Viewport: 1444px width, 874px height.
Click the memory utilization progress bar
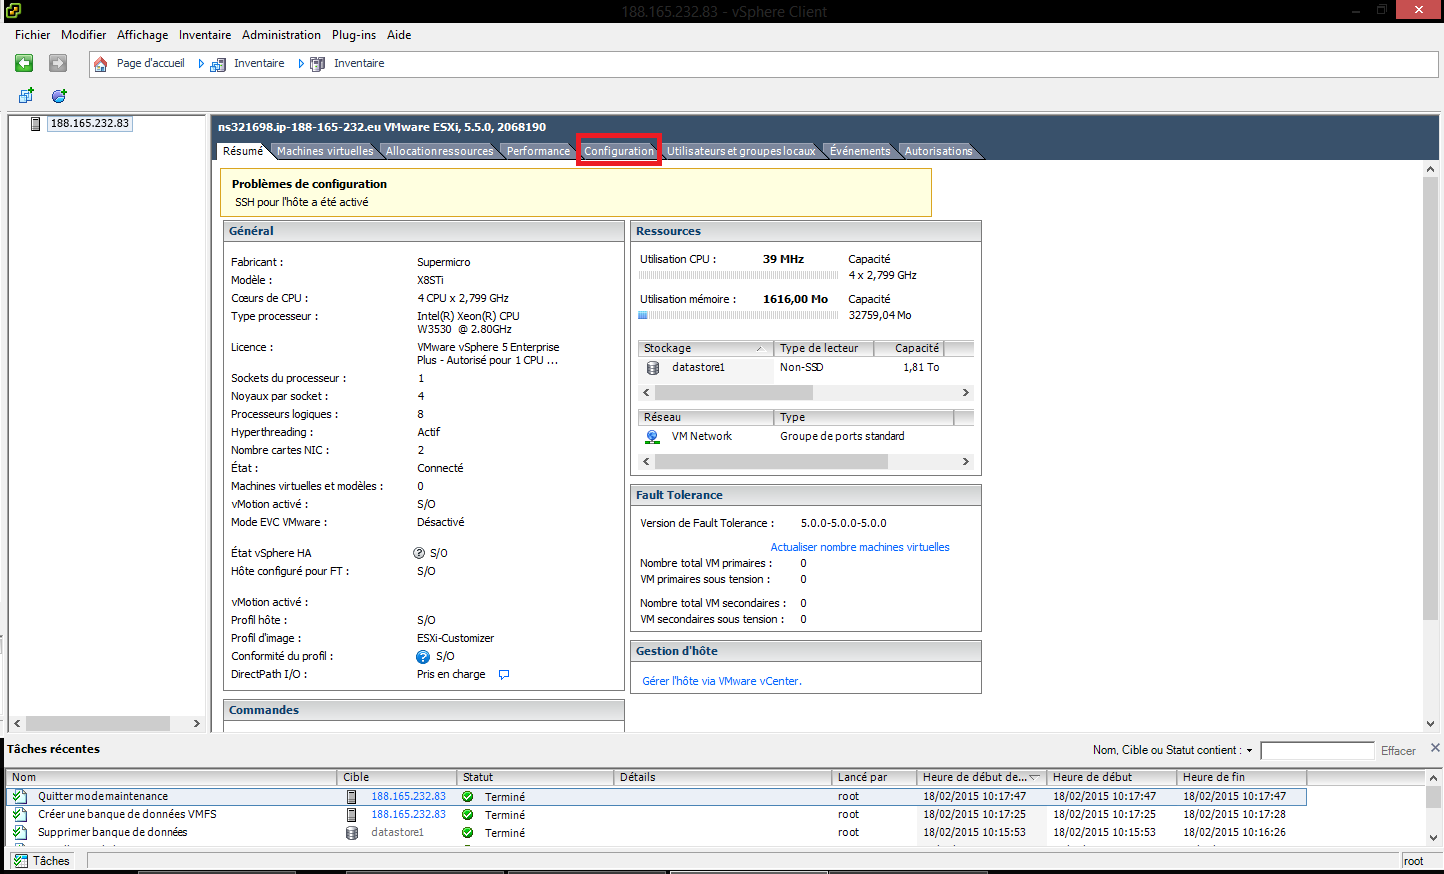click(739, 315)
